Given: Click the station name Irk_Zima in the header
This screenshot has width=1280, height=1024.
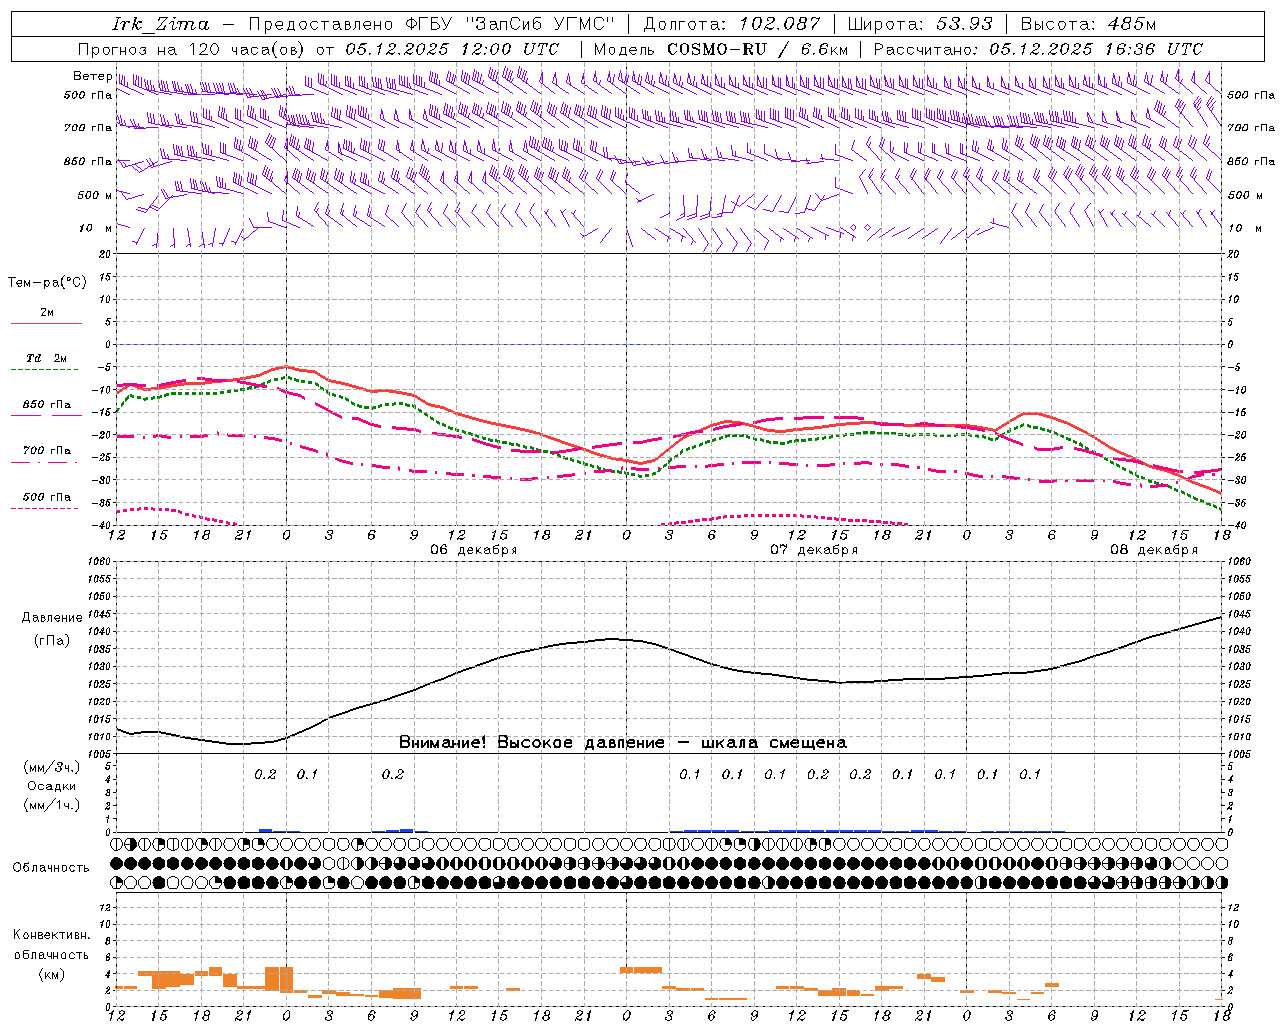Looking at the screenshot, I should pyautogui.click(x=161, y=24).
